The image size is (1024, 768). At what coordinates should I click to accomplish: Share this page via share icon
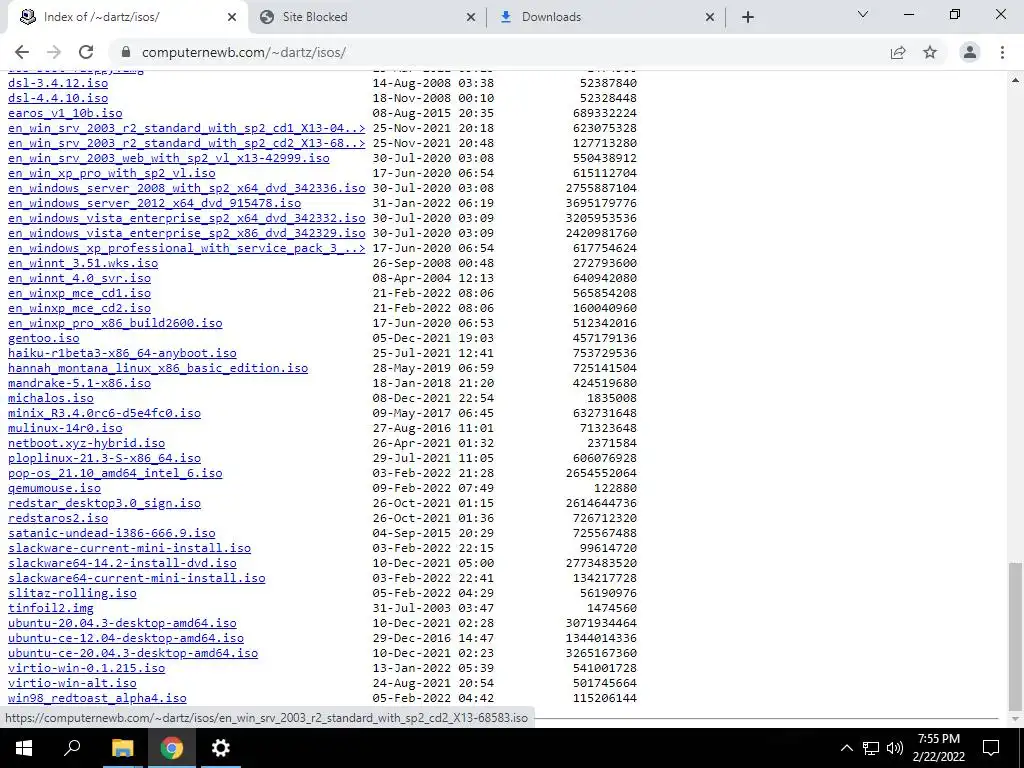pos(898,52)
